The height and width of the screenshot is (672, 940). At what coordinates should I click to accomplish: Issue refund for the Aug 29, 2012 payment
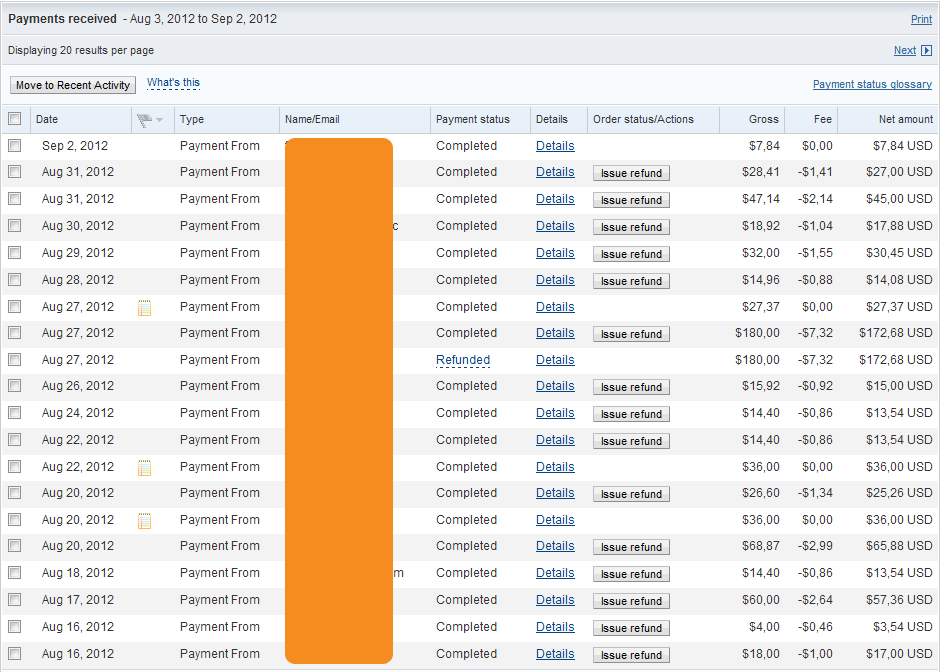point(631,254)
